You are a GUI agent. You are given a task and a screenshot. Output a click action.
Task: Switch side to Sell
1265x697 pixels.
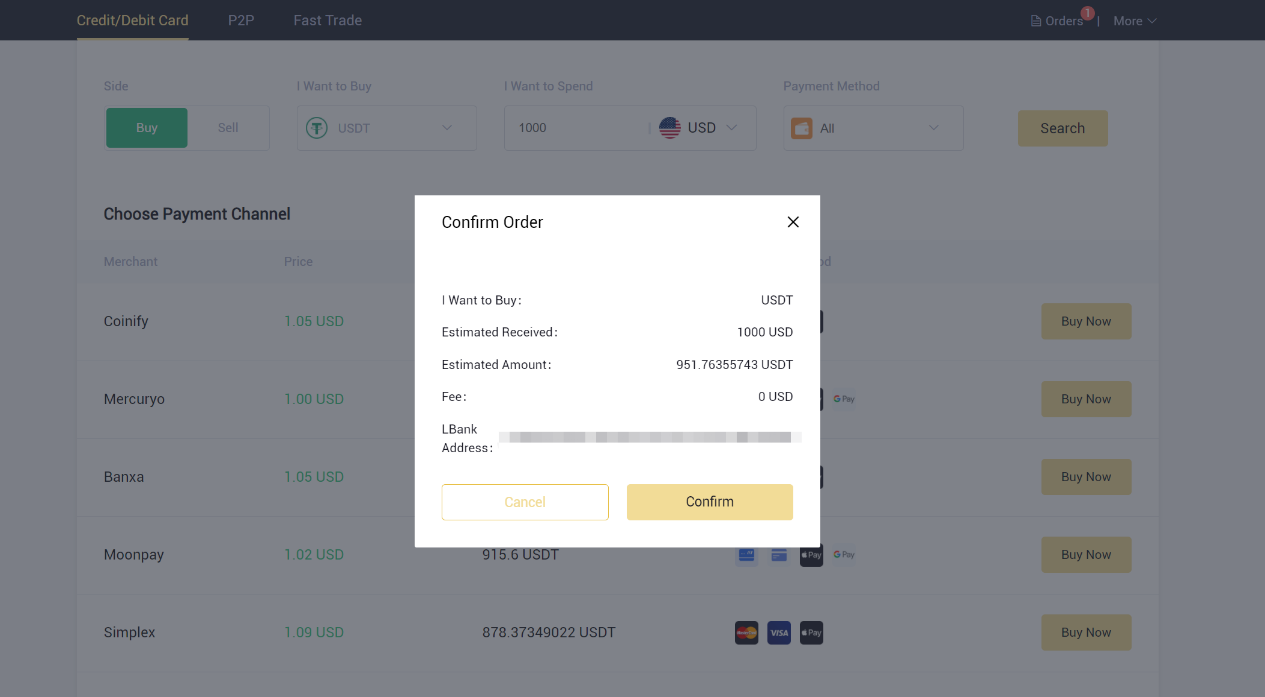(x=227, y=127)
